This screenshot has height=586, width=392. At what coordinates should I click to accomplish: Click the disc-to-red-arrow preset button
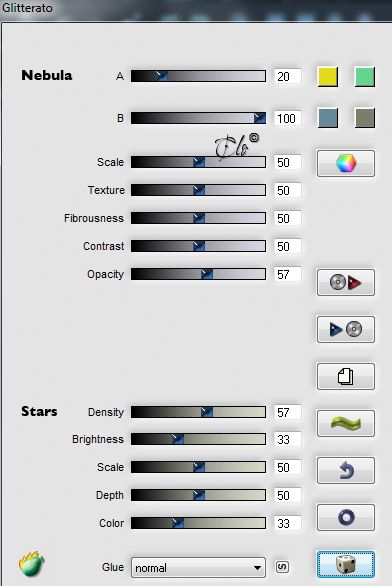tap(346, 282)
